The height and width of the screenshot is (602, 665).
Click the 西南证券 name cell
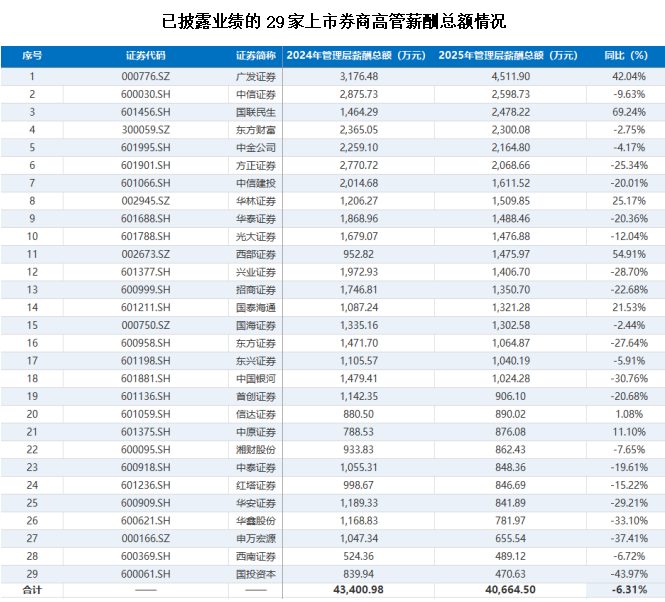coord(256,557)
